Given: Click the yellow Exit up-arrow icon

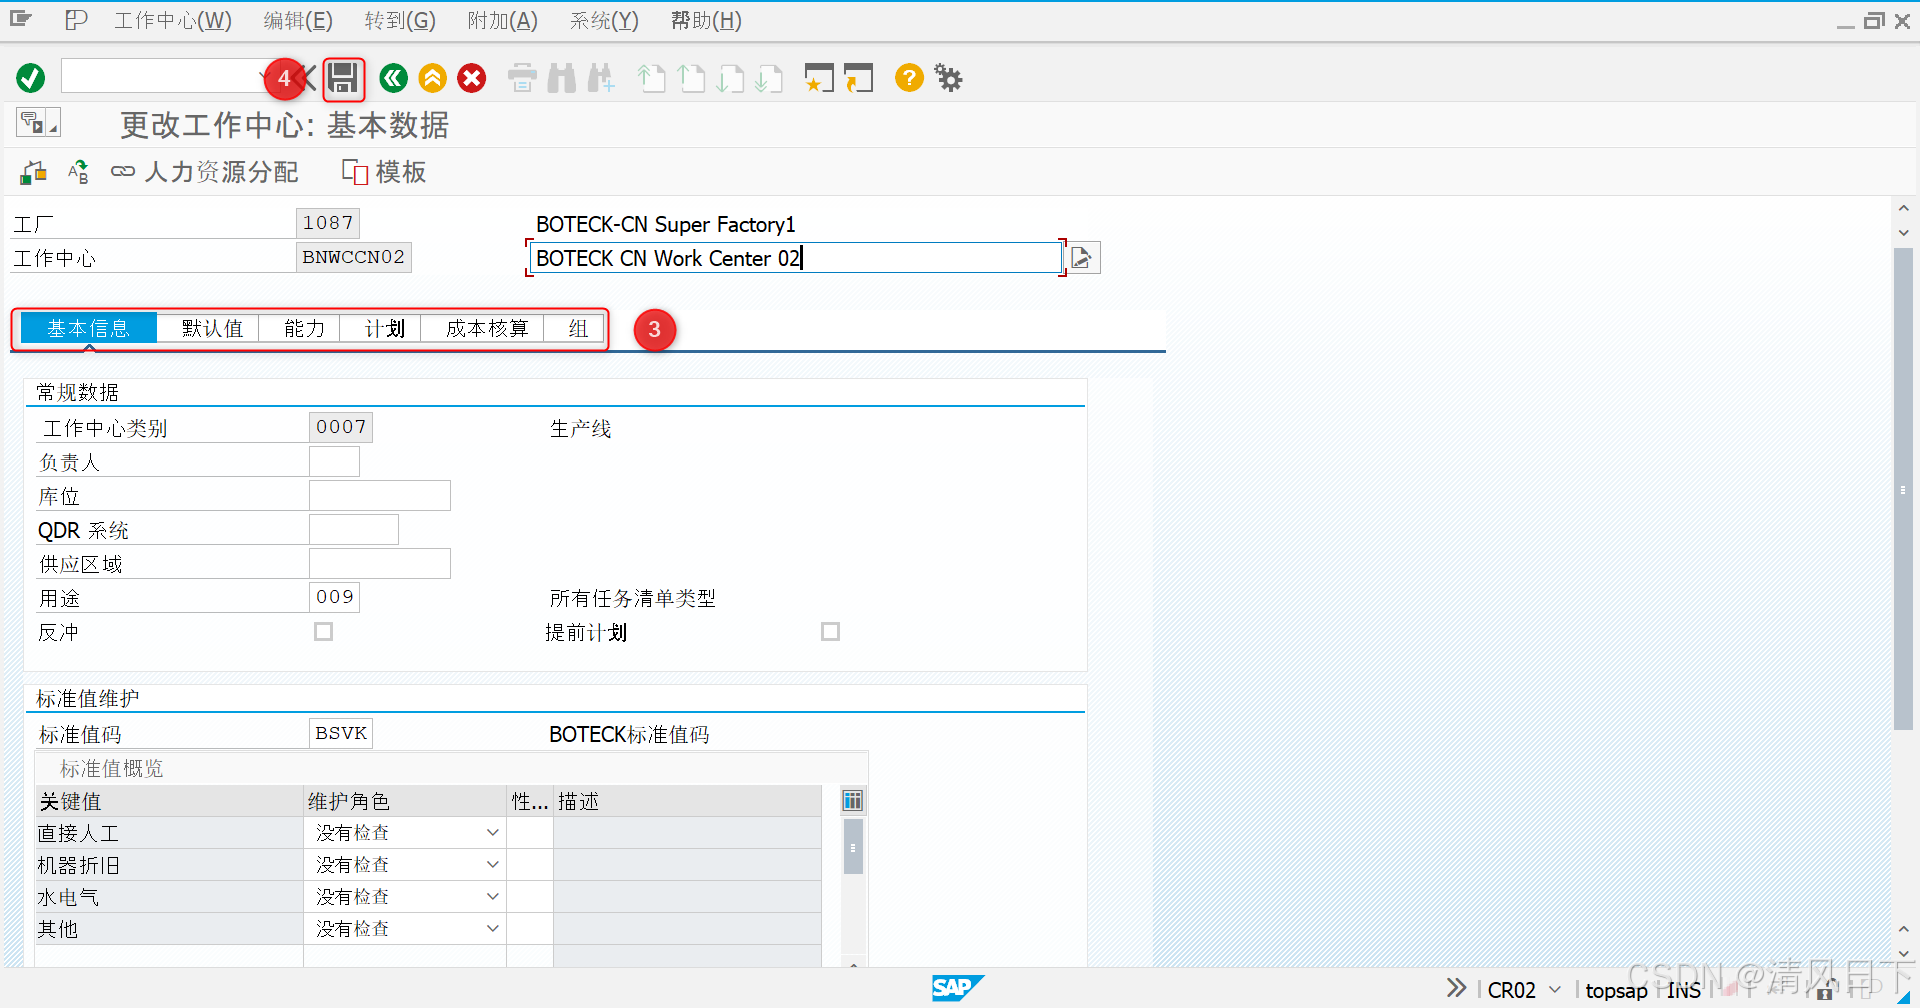Looking at the screenshot, I should [x=433, y=78].
